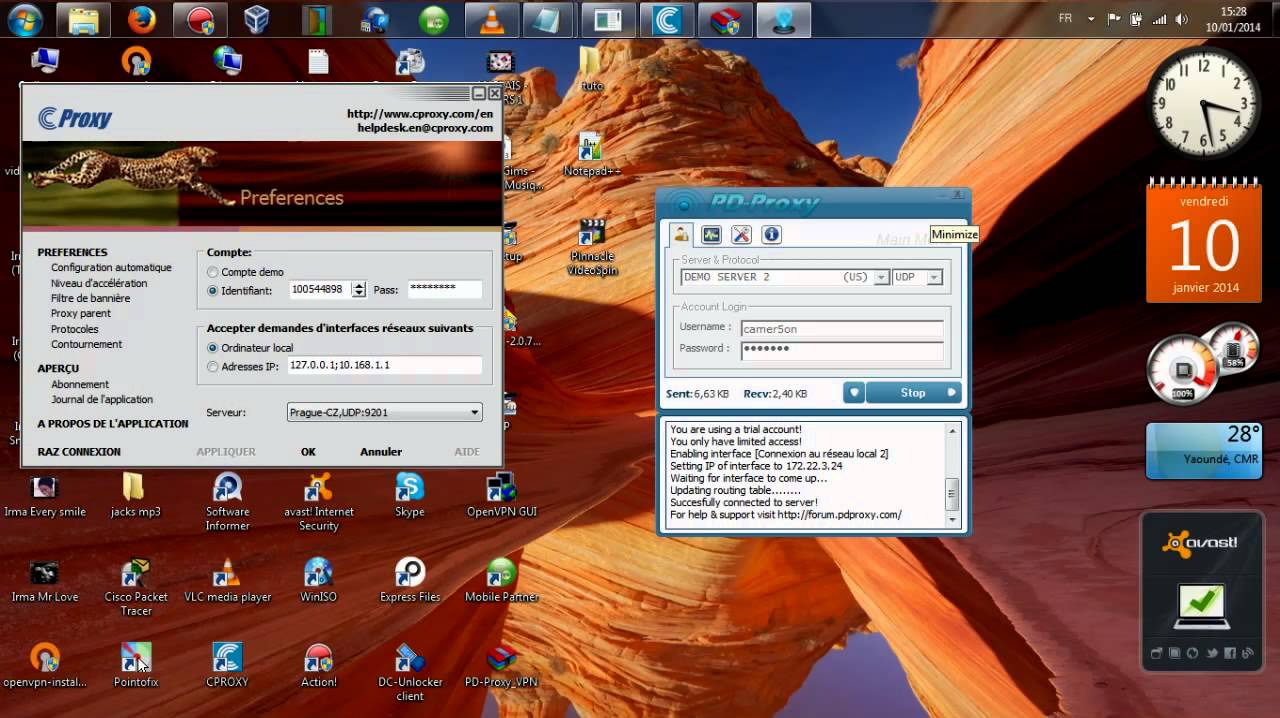Select A PROPOS DE L'APPLICATION section
This screenshot has height=718, width=1280.
pos(113,424)
